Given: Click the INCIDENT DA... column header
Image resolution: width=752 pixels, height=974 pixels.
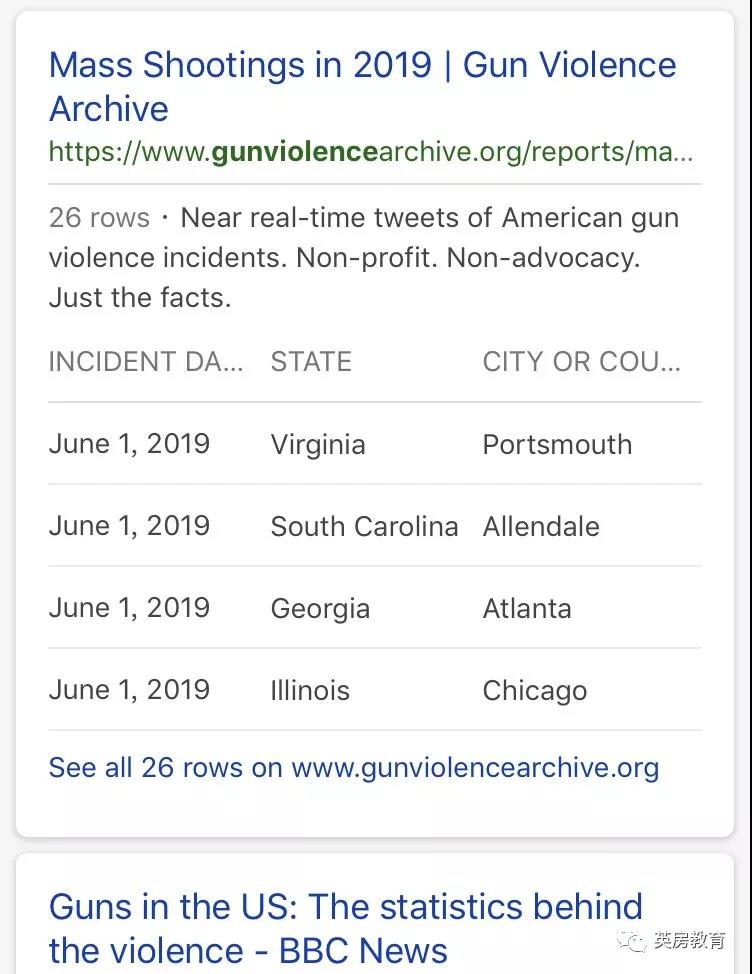Looking at the screenshot, I should (x=146, y=362).
